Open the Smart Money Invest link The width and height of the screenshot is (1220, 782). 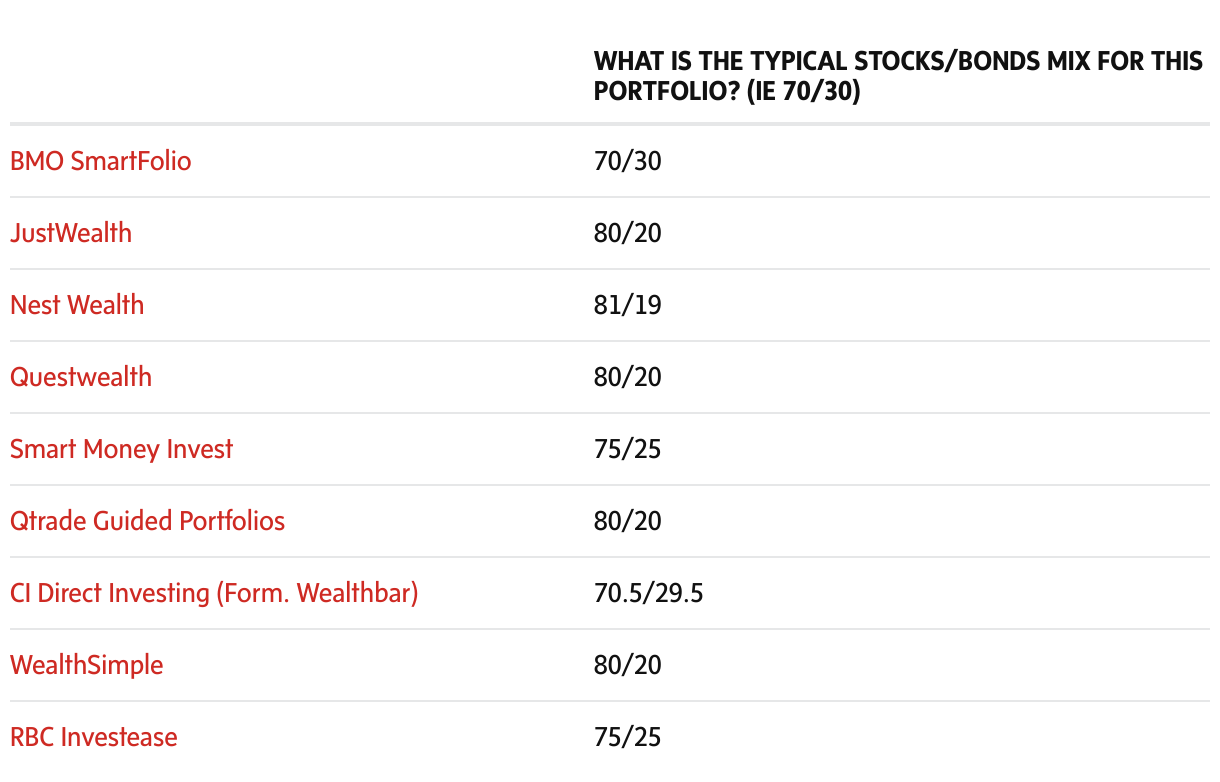click(121, 449)
